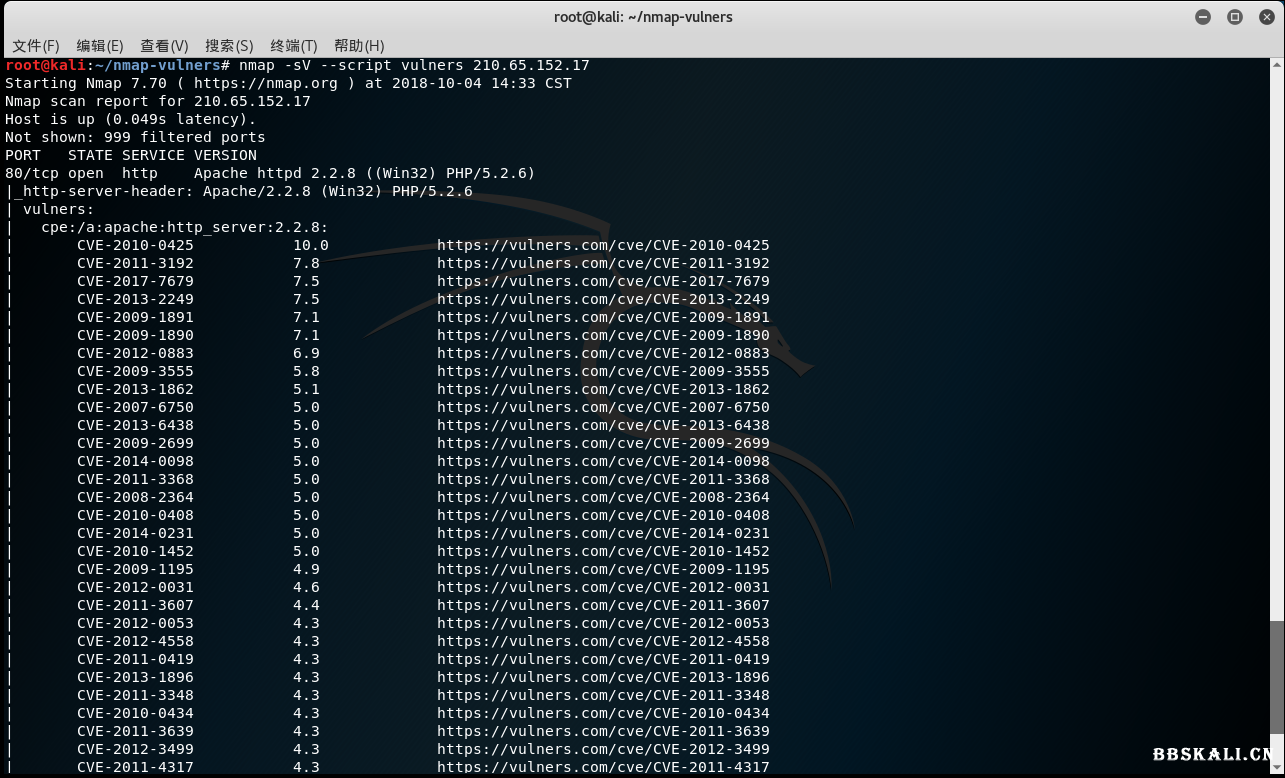Open the 搜索(S) menu
Image resolution: width=1285 pixels, height=778 pixels.
pos(229,46)
